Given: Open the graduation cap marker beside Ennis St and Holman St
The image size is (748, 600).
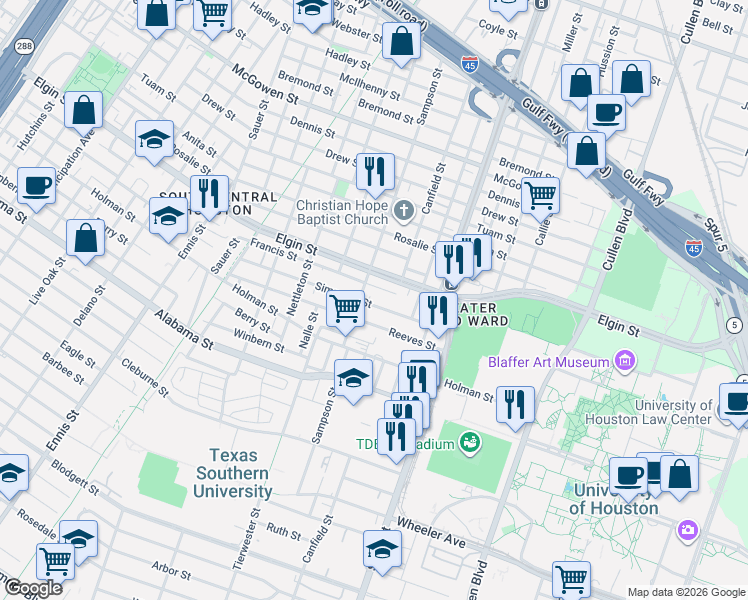Looking at the screenshot, I should click(168, 219).
